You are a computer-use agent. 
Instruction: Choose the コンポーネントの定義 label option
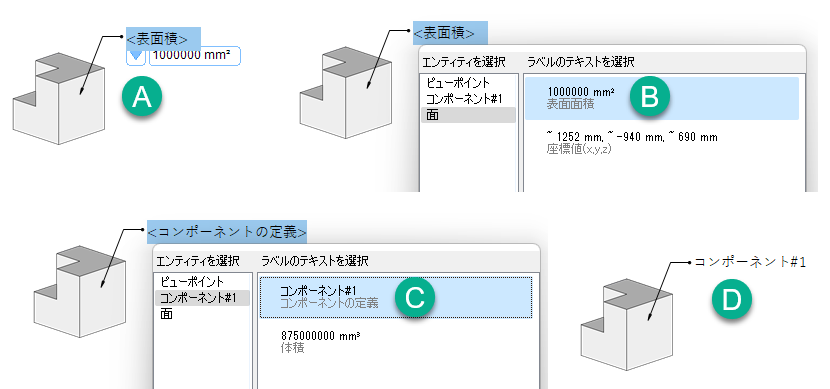396,297
